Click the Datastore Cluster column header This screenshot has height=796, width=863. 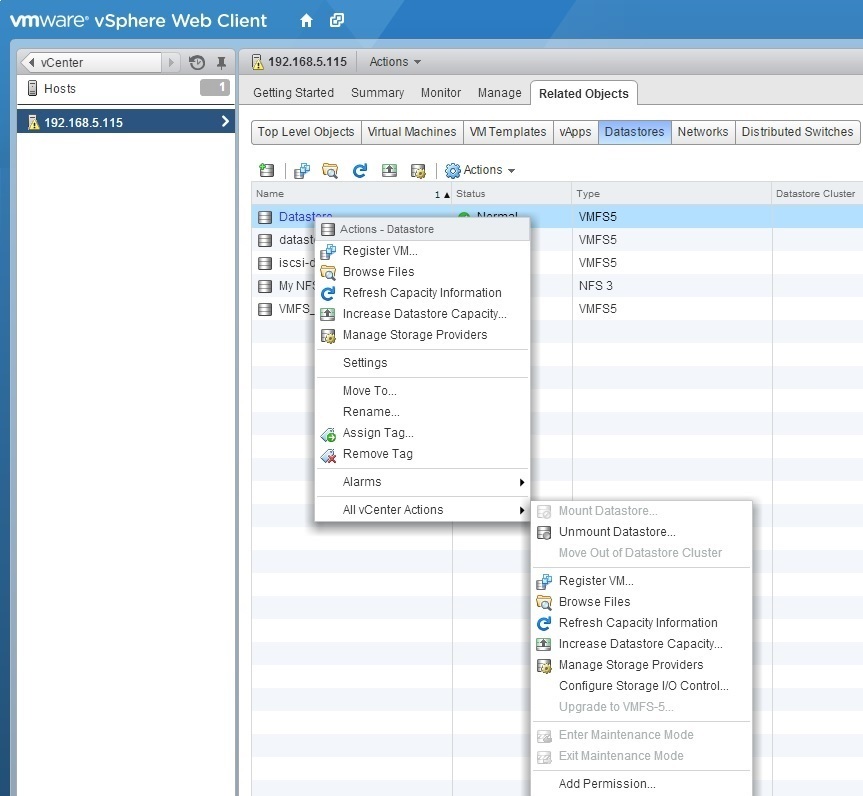click(817, 194)
